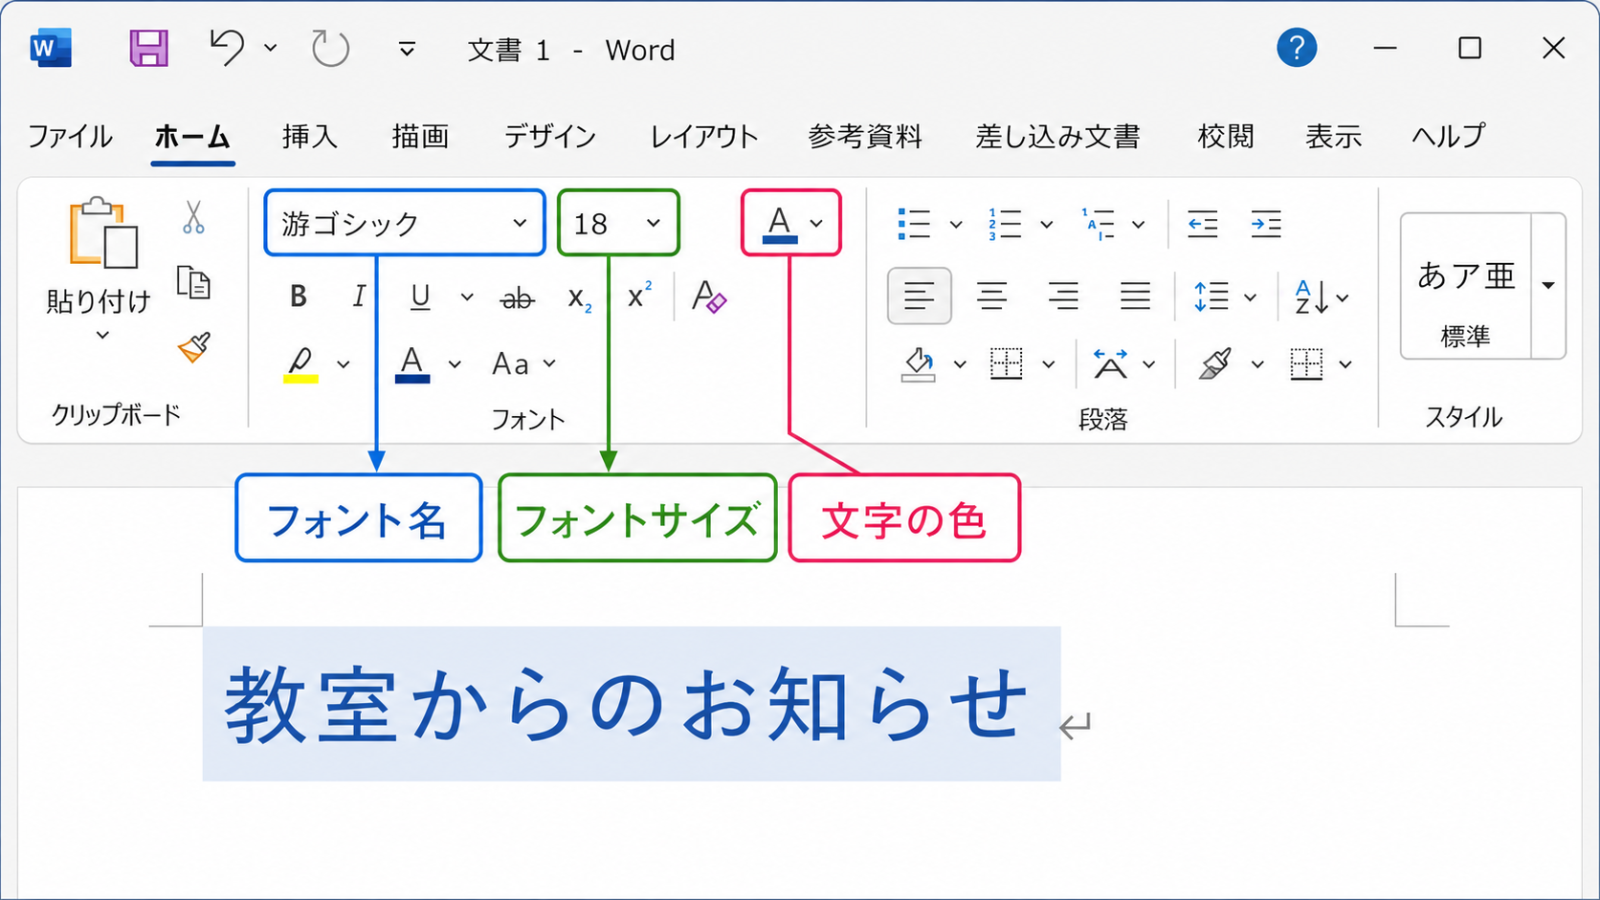Expand the styles gallery arrow
Viewport: 1600px width, 900px height.
[x=1548, y=286]
